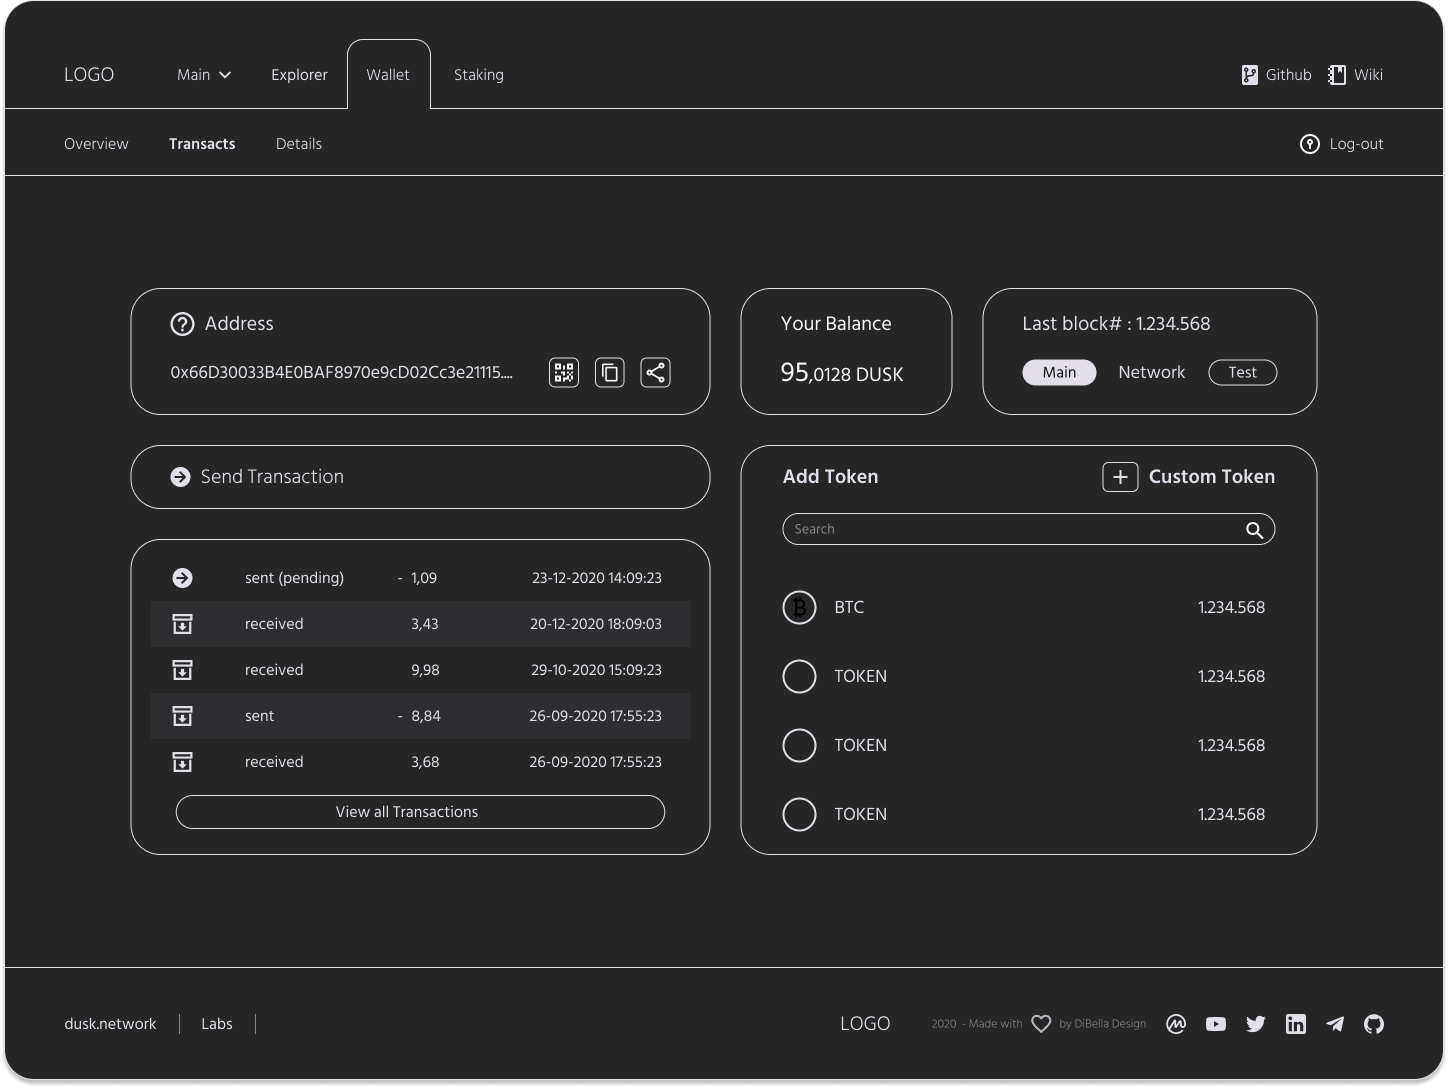Screen dimensions: 1448x1088
Task: Open the Labs footer link
Action: (217, 1024)
